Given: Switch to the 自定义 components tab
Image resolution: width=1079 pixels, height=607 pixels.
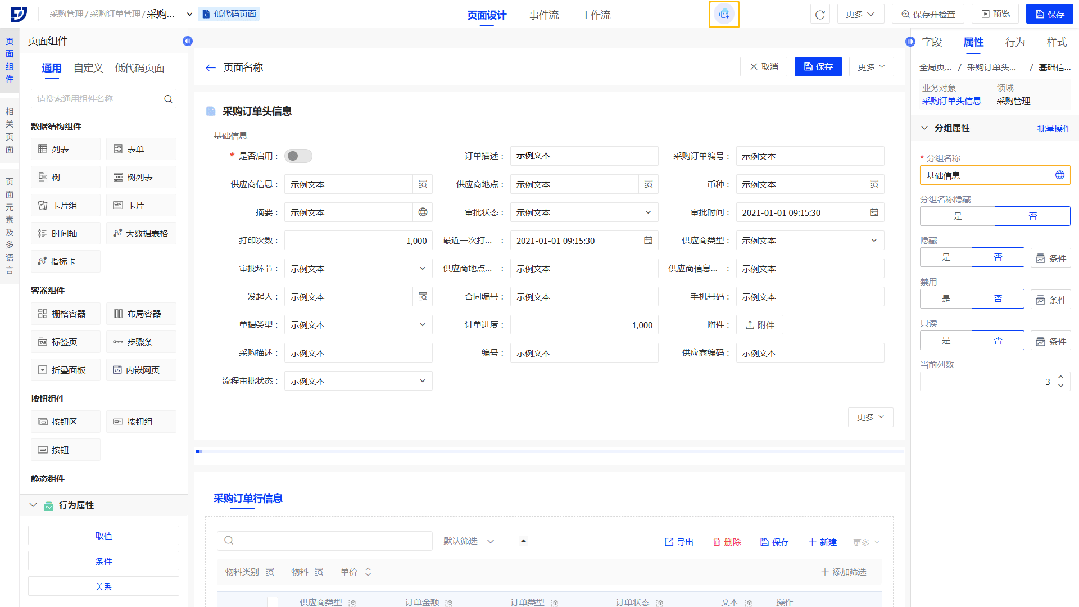Looking at the screenshot, I should 88,69.
